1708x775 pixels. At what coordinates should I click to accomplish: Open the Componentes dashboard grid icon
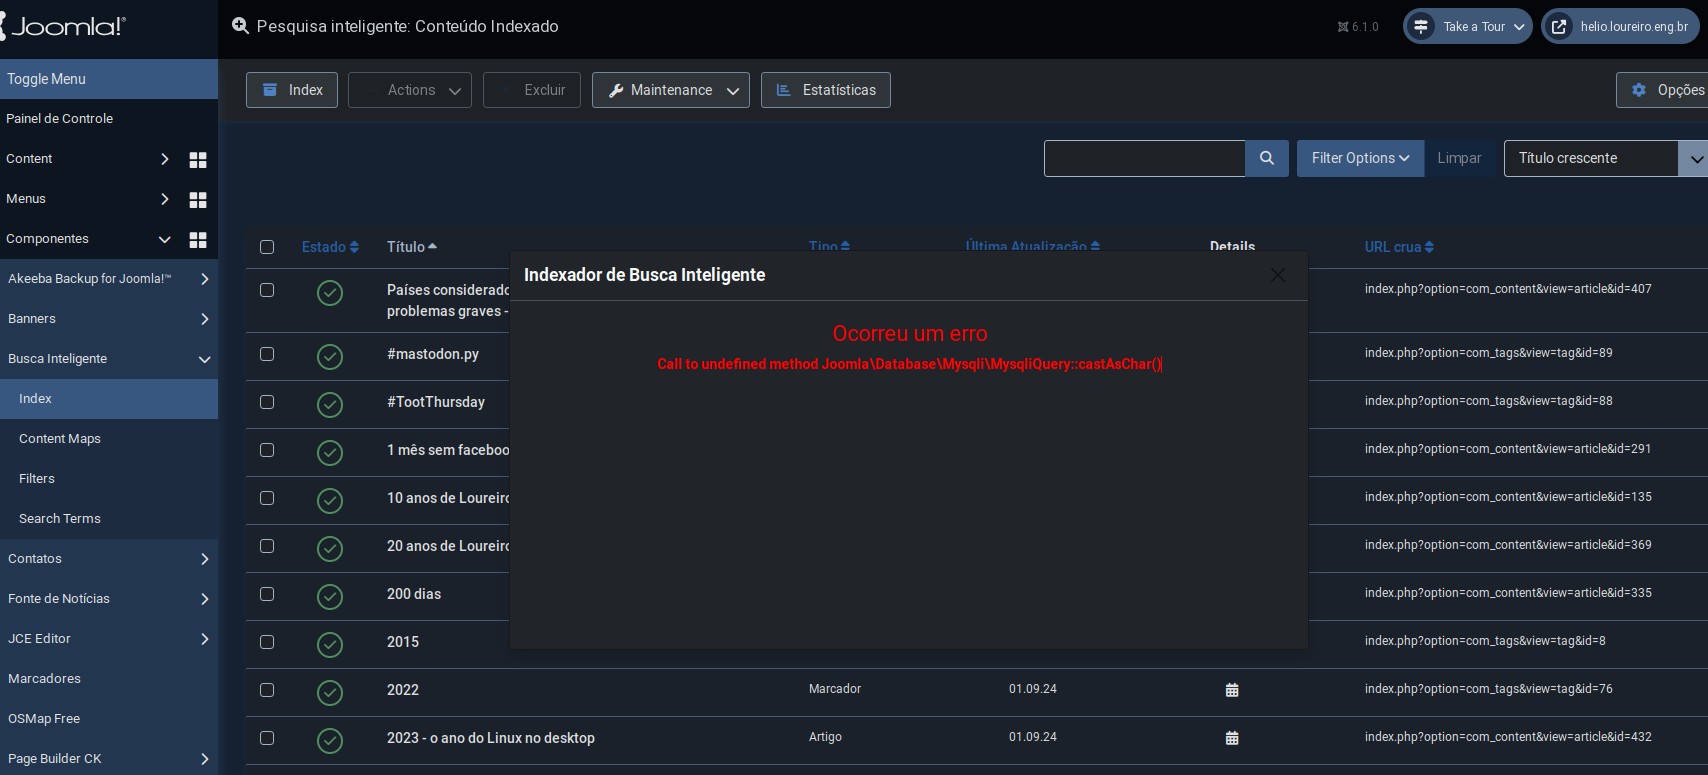(x=198, y=239)
